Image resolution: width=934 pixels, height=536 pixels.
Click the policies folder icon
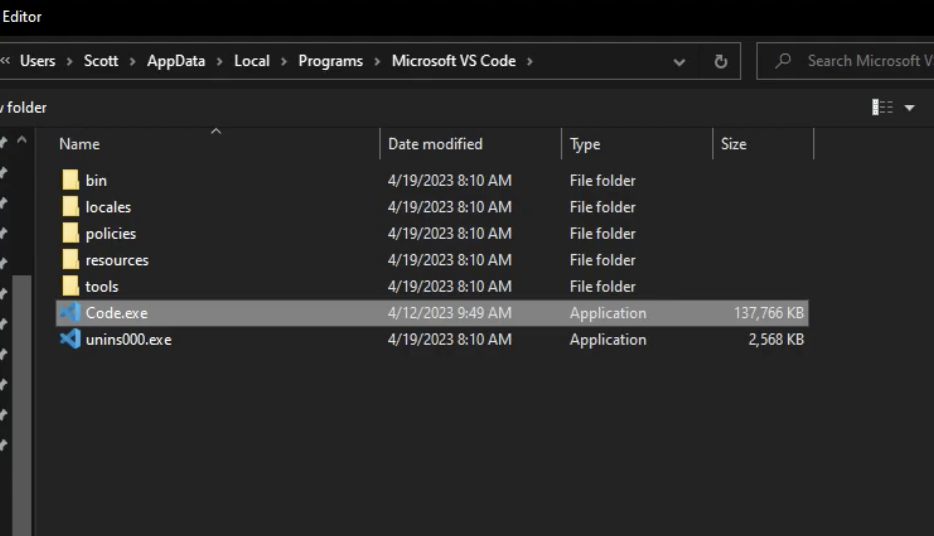tap(70, 233)
